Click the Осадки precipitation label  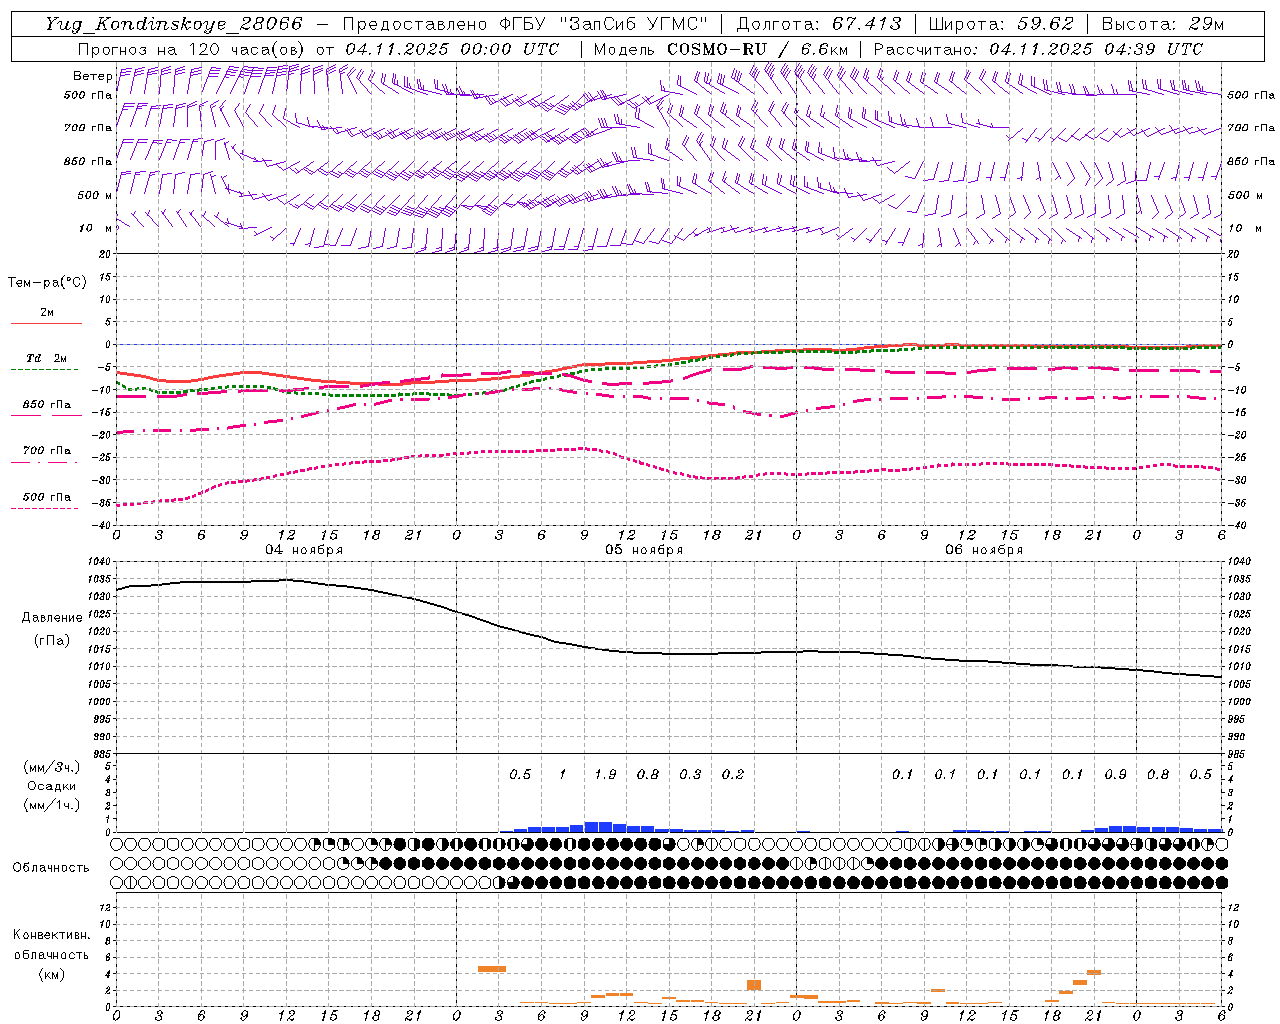[x=52, y=786]
